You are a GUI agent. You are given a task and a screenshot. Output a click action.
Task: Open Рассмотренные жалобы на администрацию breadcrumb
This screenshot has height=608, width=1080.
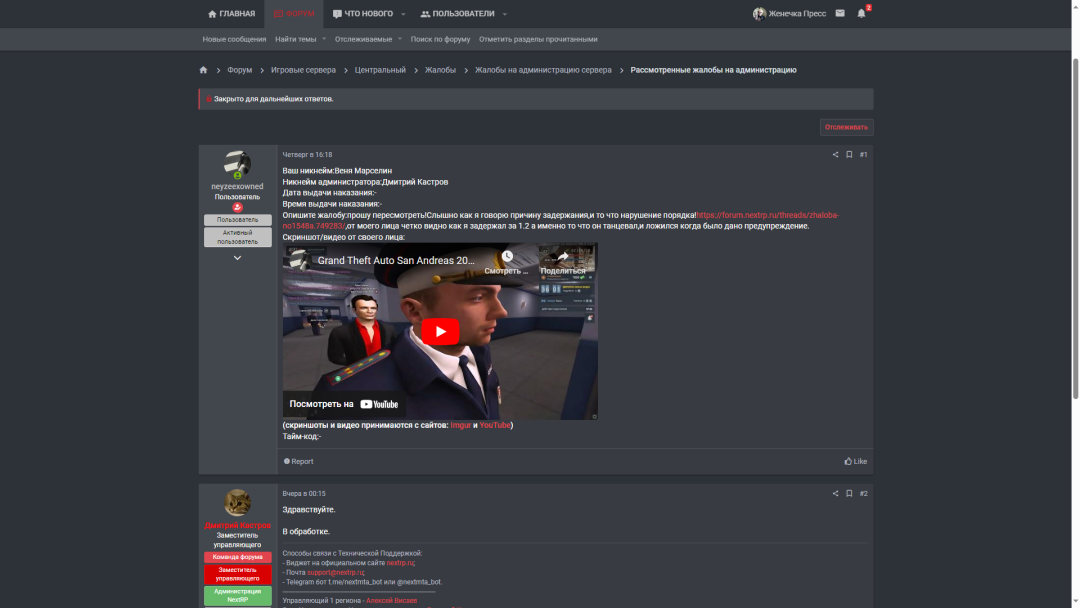tap(713, 70)
